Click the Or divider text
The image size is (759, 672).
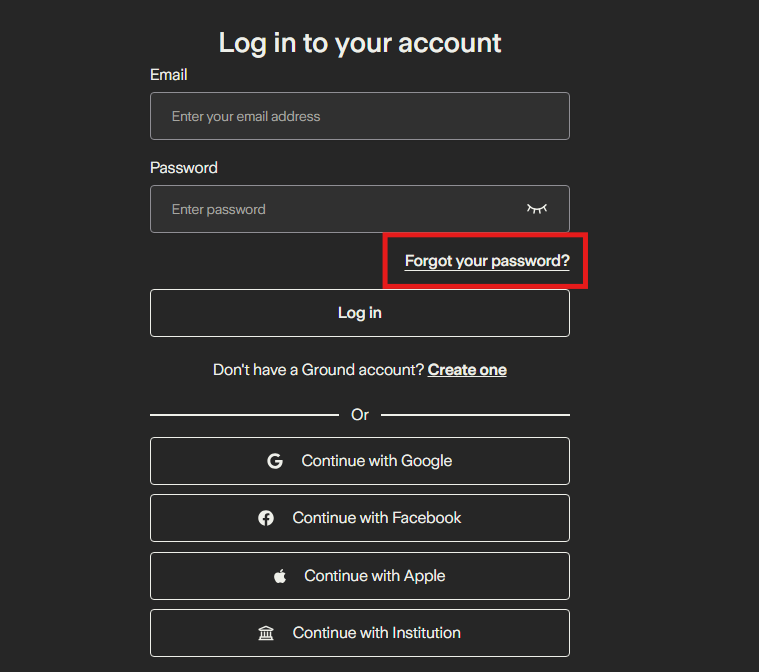pyautogui.click(x=360, y=414)
